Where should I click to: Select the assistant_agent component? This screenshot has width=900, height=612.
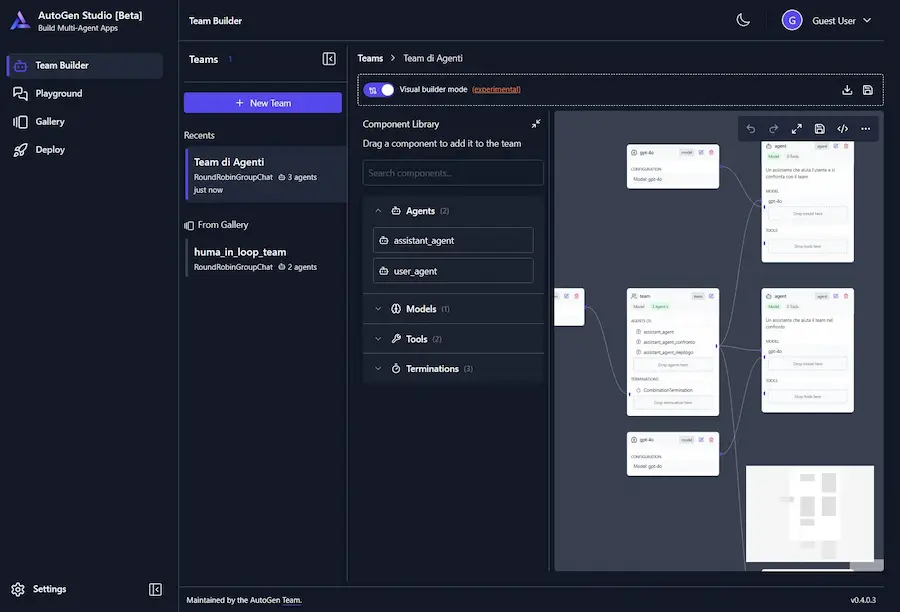click(453, 240)
